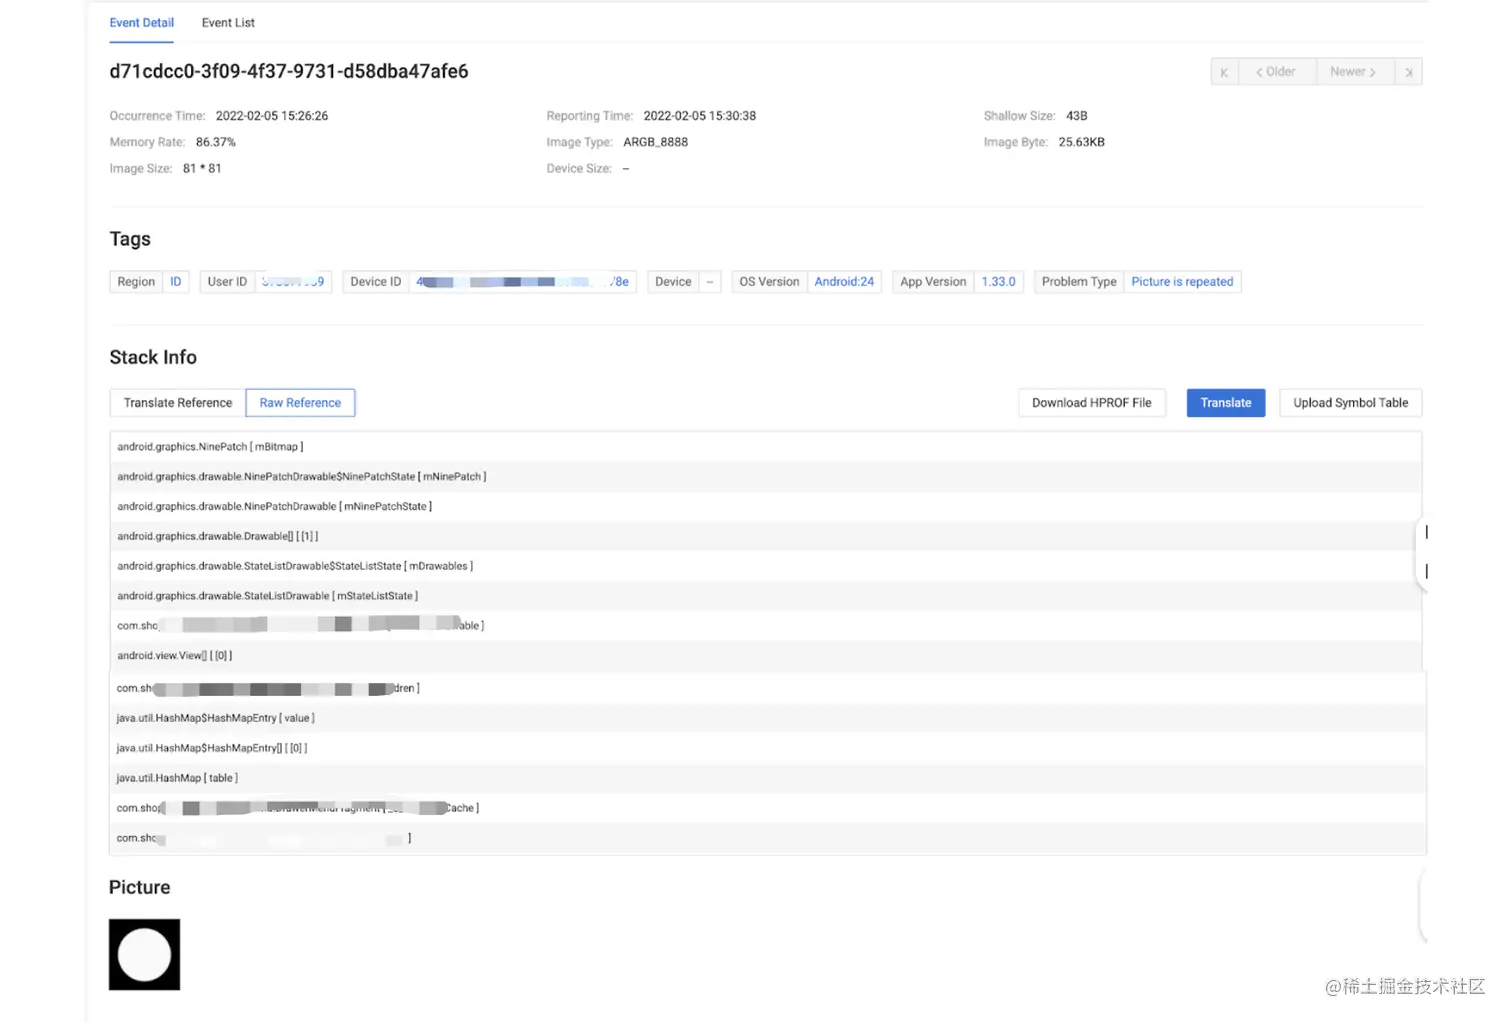This screenshot has height=1023, width=1512.
Task: Select the event ID title d71cdcc0-3f09-4f37-9731-d58dba47afe6
Action: click(289, 72)
